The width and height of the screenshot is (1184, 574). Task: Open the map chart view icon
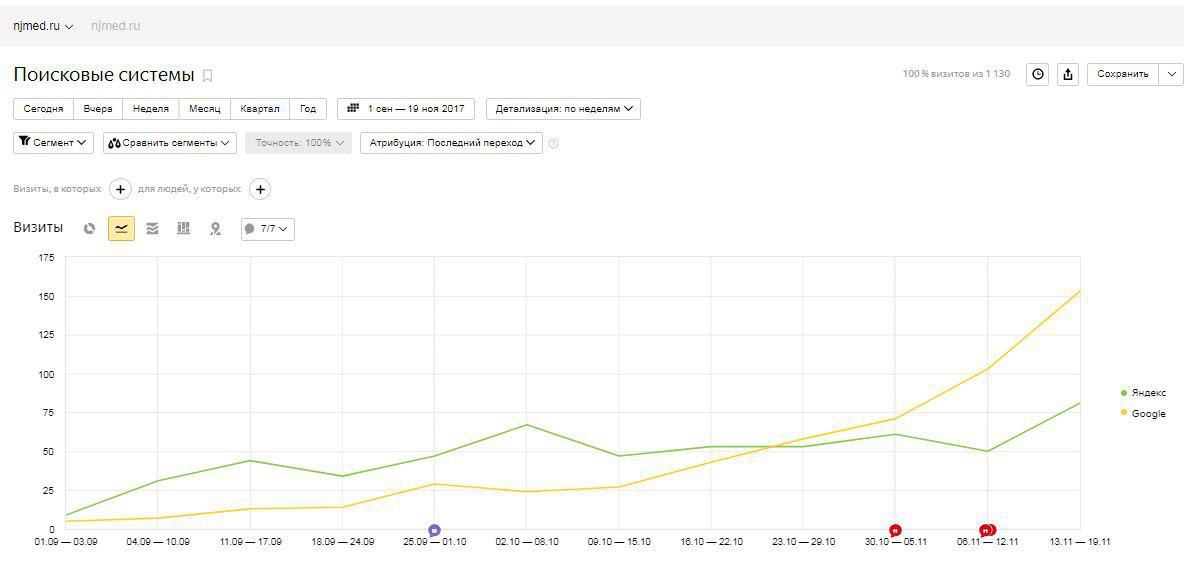tap(215, 229)
